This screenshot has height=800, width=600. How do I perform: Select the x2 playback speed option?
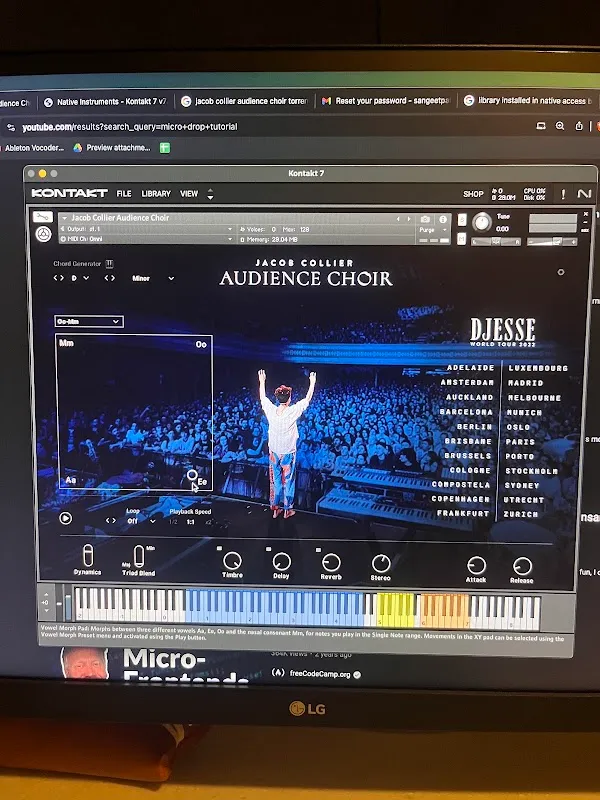point(208,522)
